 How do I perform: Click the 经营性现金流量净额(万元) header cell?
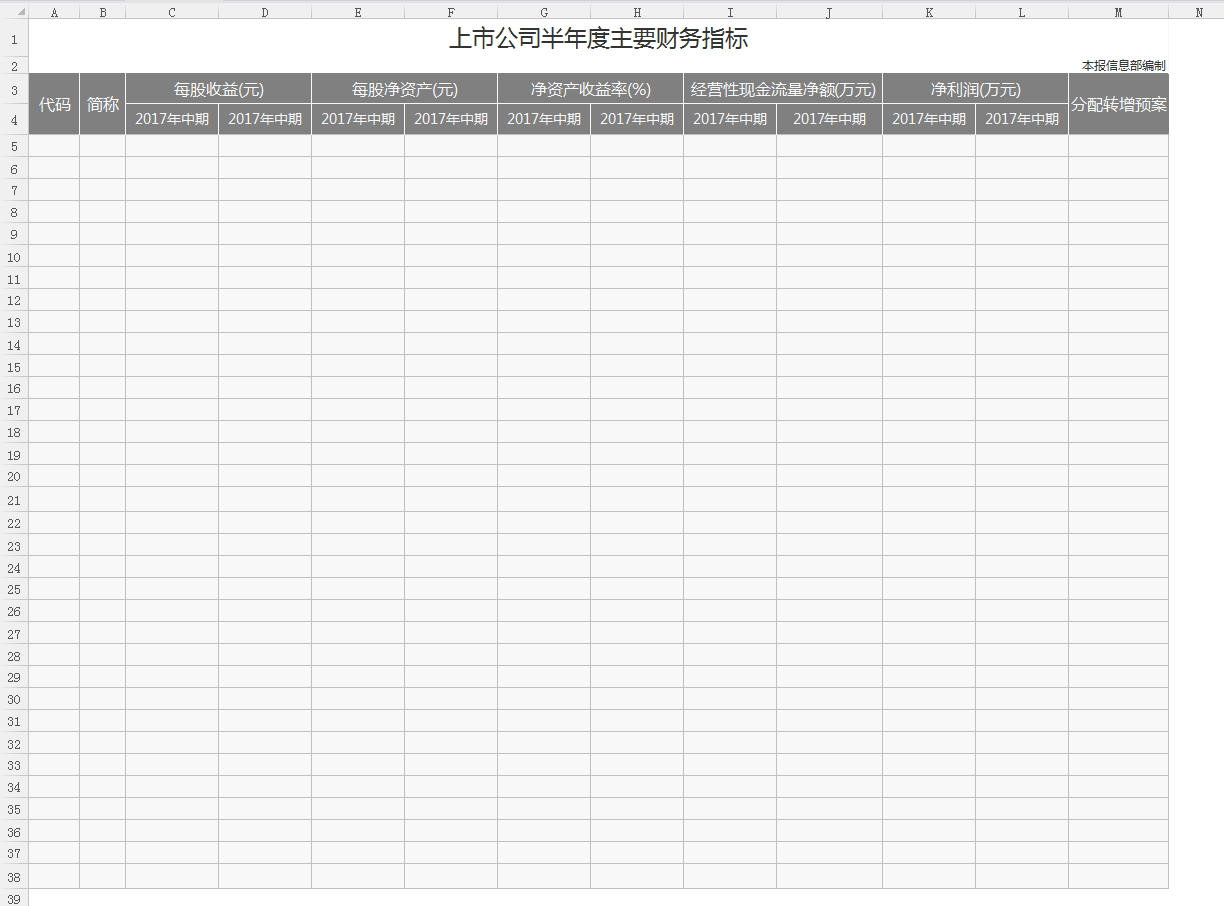point(782,89)
